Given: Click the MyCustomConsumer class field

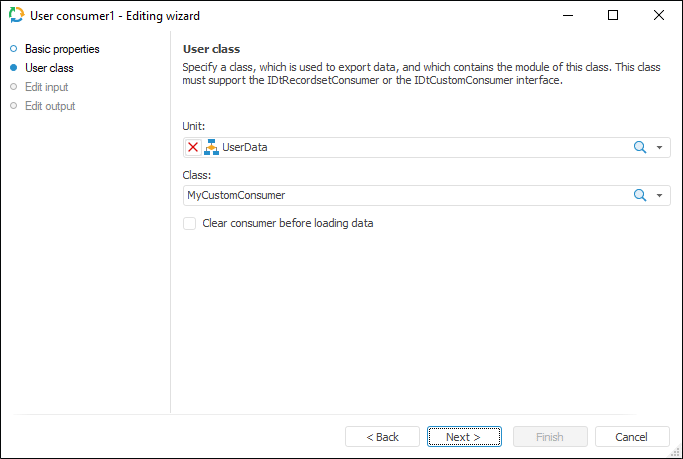Looking at the screenshot, I should (x=400, y=195).
